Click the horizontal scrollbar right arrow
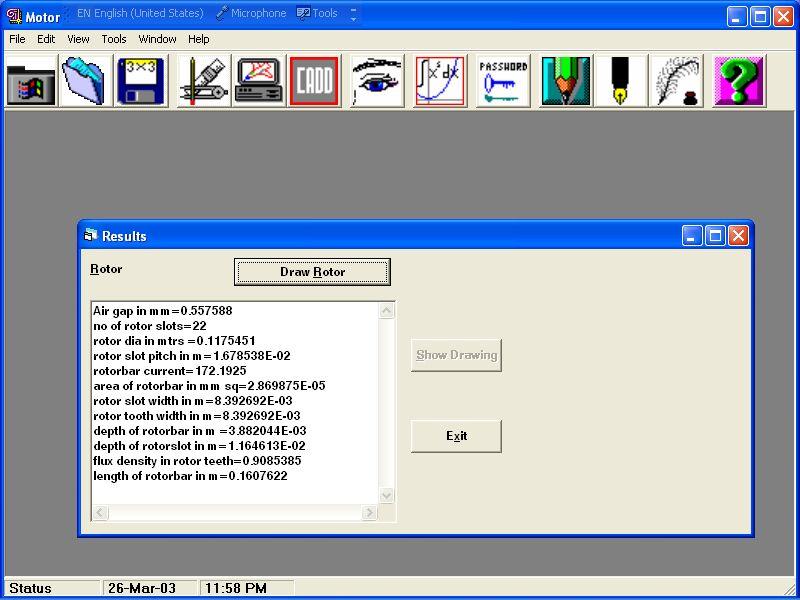800x600 pixels. coord(369,513)
